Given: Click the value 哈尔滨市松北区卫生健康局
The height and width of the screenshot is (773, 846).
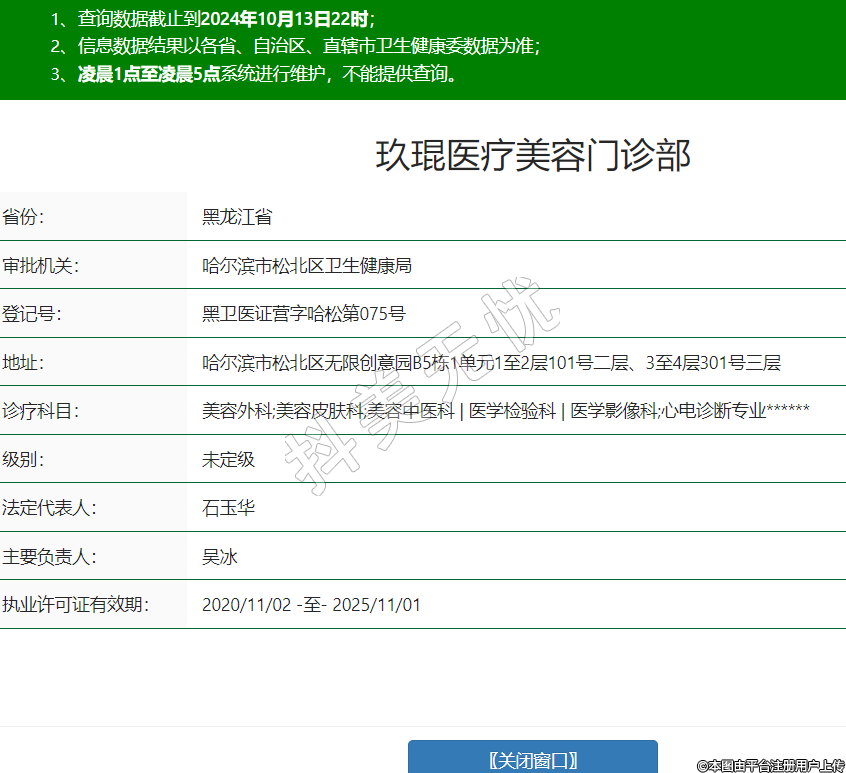Looking at the screenshot, I should 307,266.
